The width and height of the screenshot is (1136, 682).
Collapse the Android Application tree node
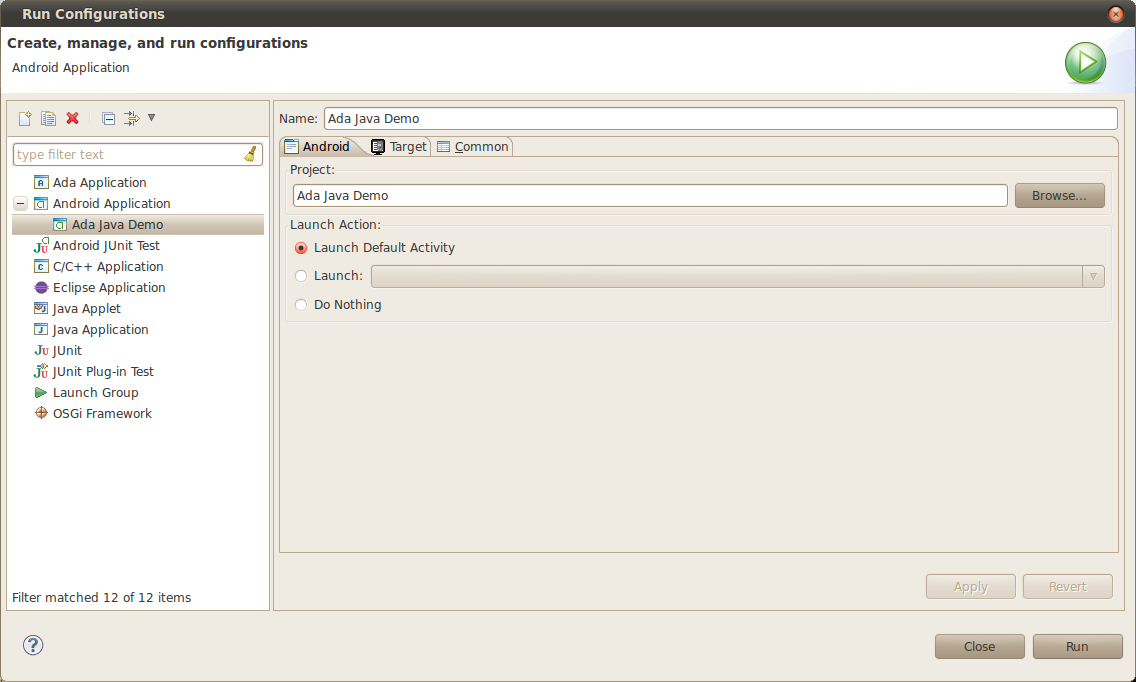pyautogui.click(x=19, y=203)
